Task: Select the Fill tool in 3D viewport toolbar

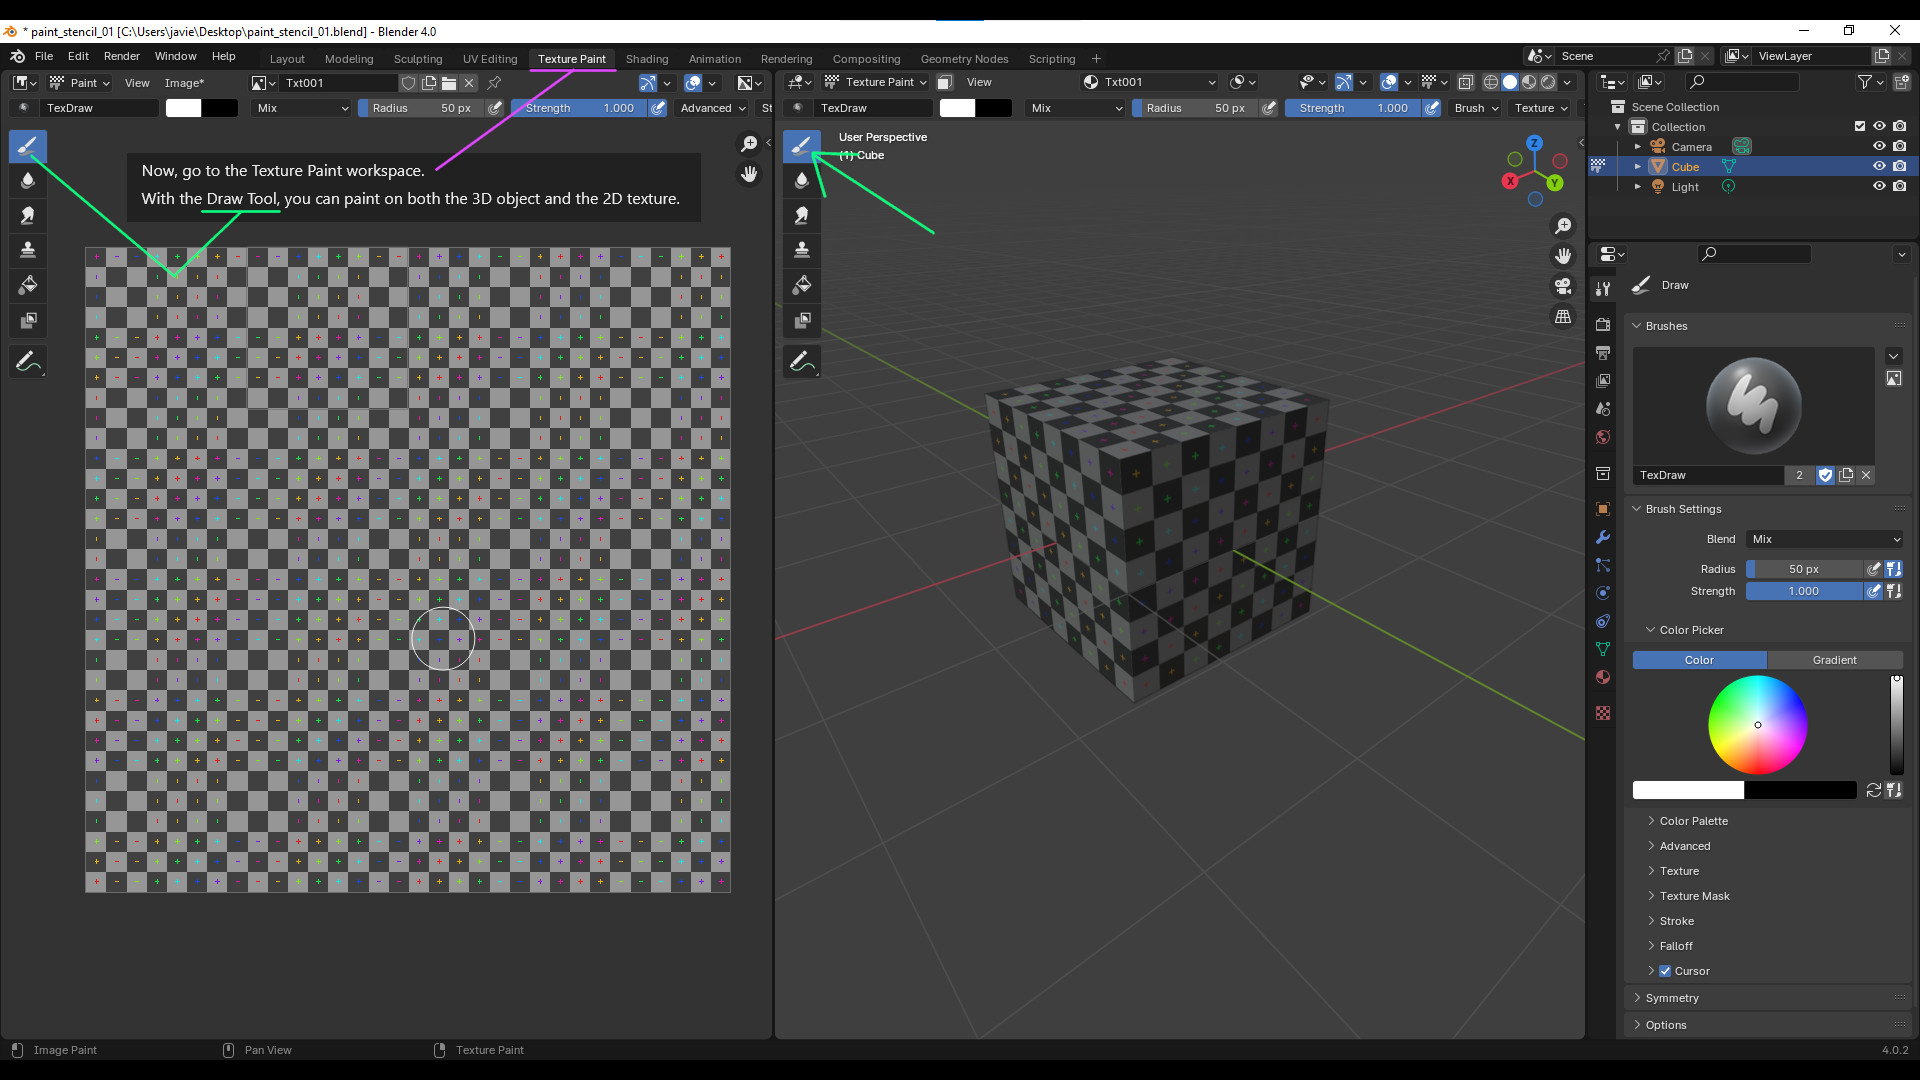Action: pyautogui.click(x=802, y=286)
